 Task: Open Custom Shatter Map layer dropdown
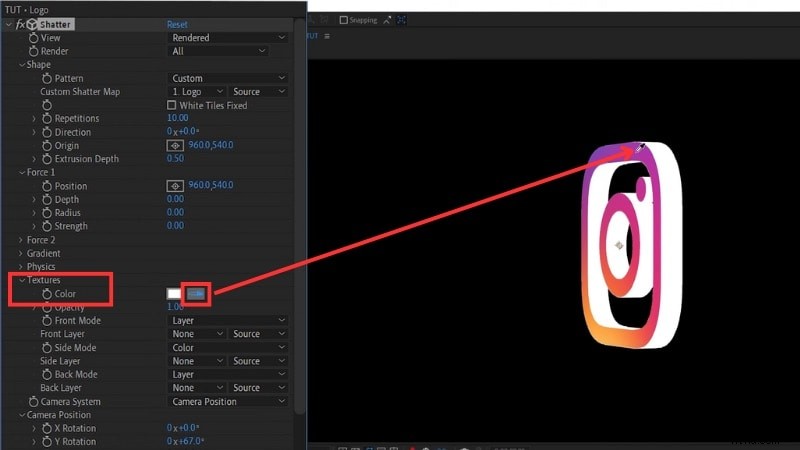[197, 91]
